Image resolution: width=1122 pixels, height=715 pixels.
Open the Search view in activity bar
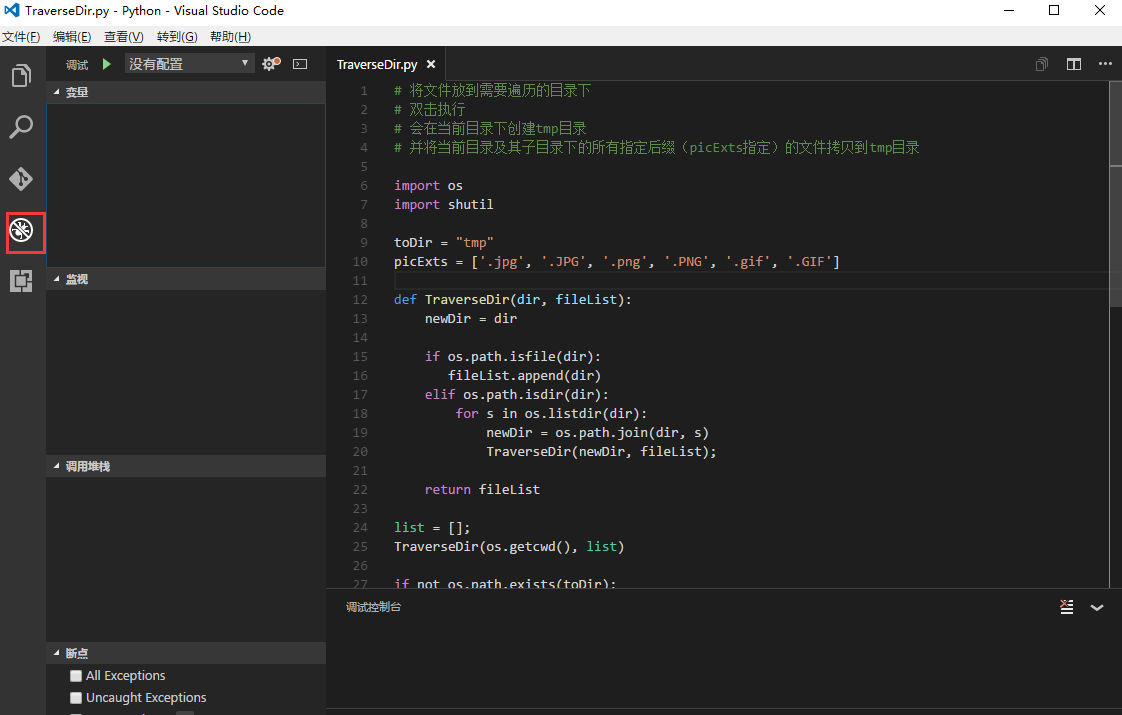(21, 127)
